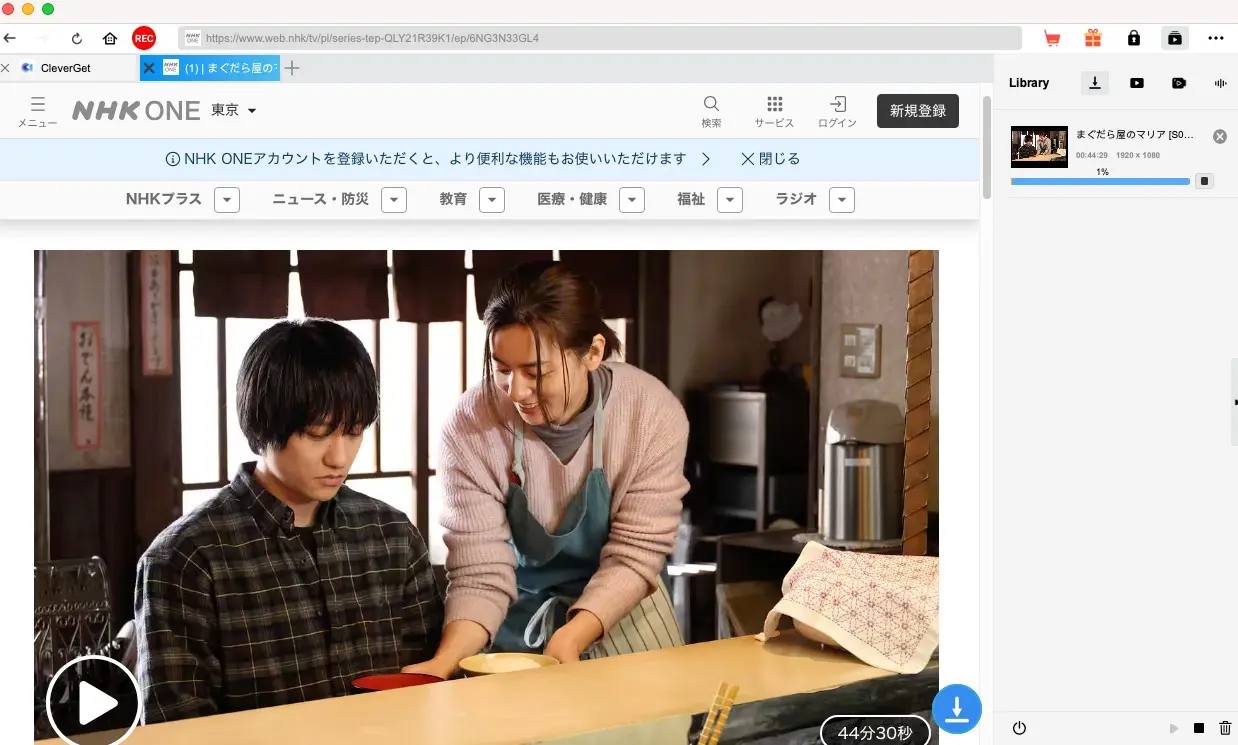The image size is (1238, 745).
Task: Start recording with the red REC button
Action: pos(144,38)
